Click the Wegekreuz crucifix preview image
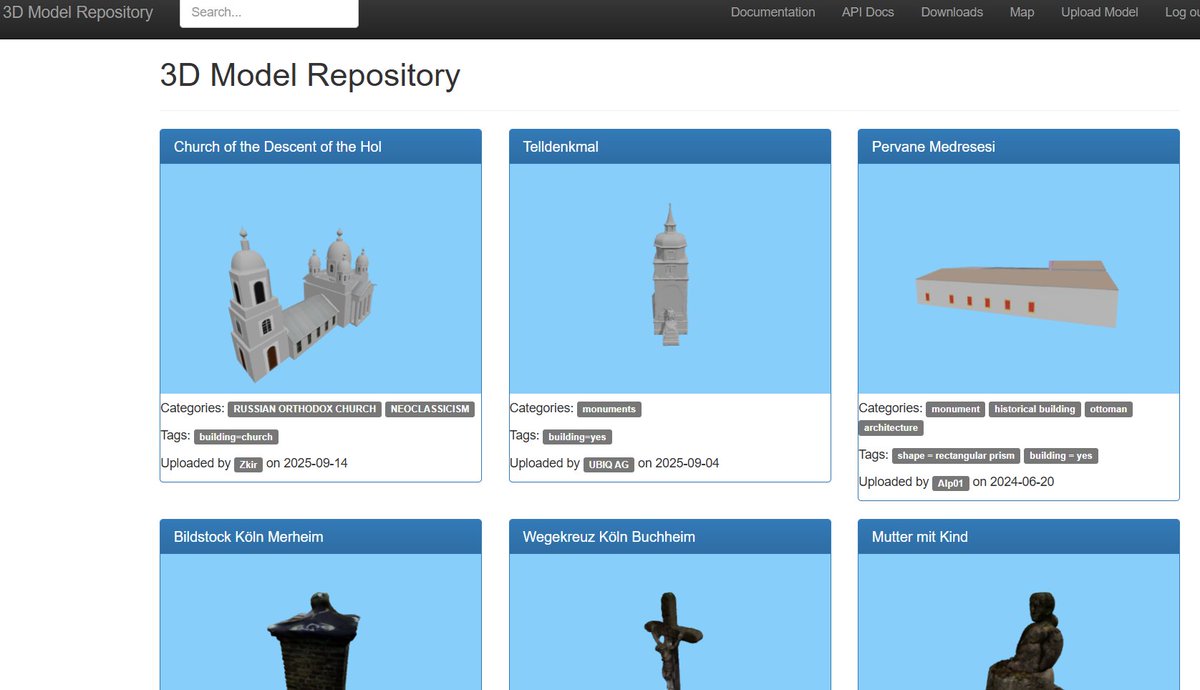The width and height of the screenshot is (1200, 690). click(670, 622)
